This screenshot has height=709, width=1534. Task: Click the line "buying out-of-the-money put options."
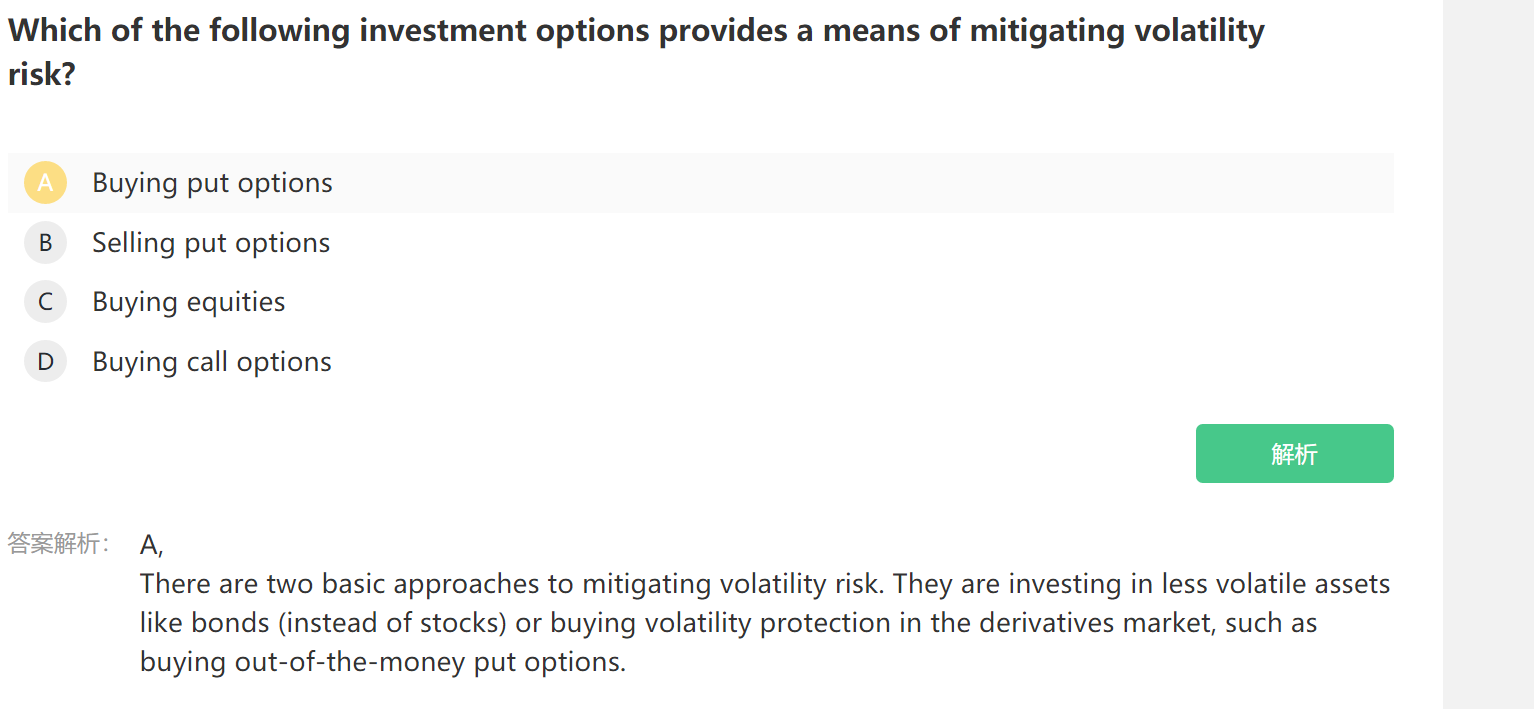click(383, 662)
